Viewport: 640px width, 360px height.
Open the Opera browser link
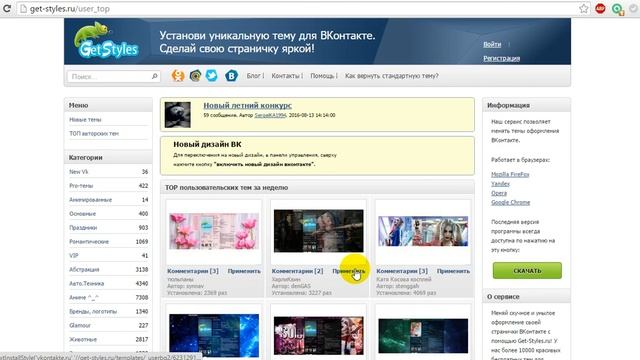click(499, 193)
